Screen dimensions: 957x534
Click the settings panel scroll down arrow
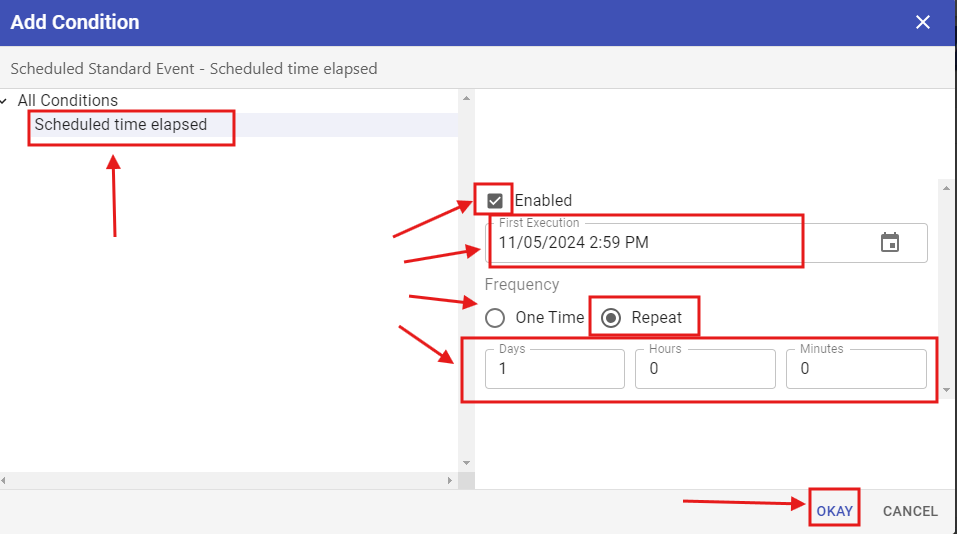946,388
